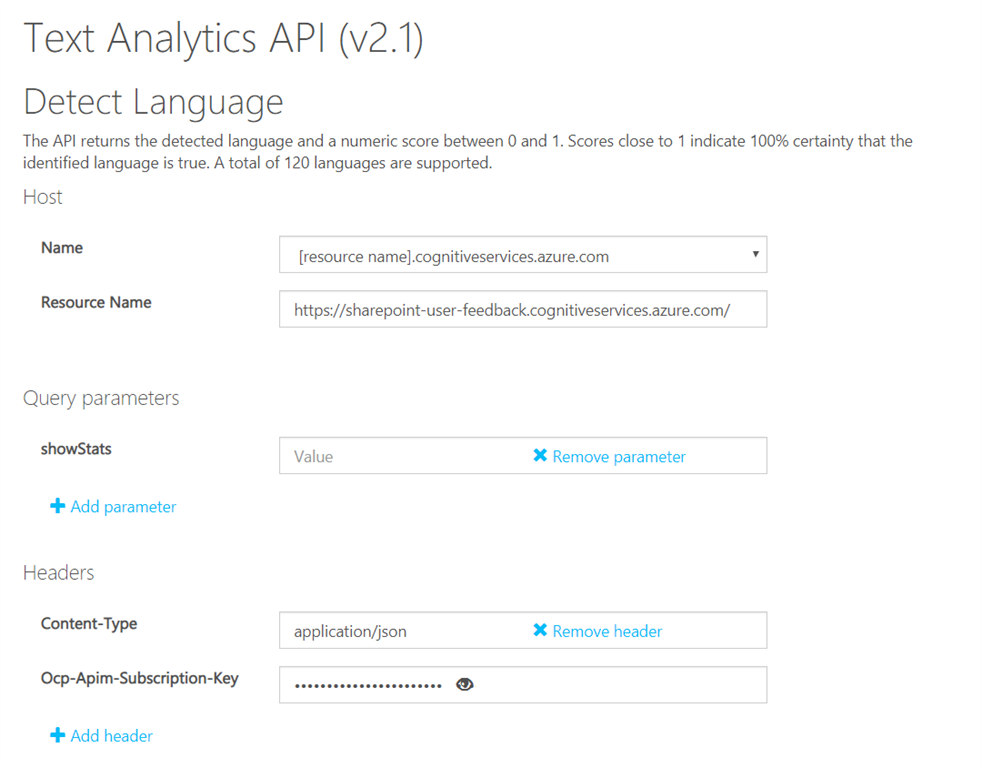The height and width of the screenshot is (768, 982).
Task: Click the Remove header text label
Action: [605, 631]
